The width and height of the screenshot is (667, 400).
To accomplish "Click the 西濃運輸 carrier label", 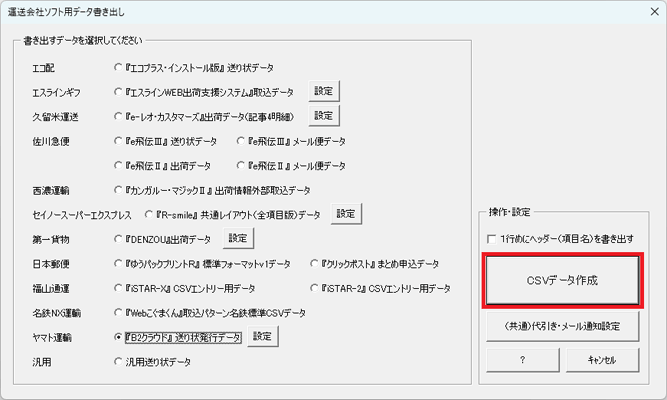I will pos(51,191).
